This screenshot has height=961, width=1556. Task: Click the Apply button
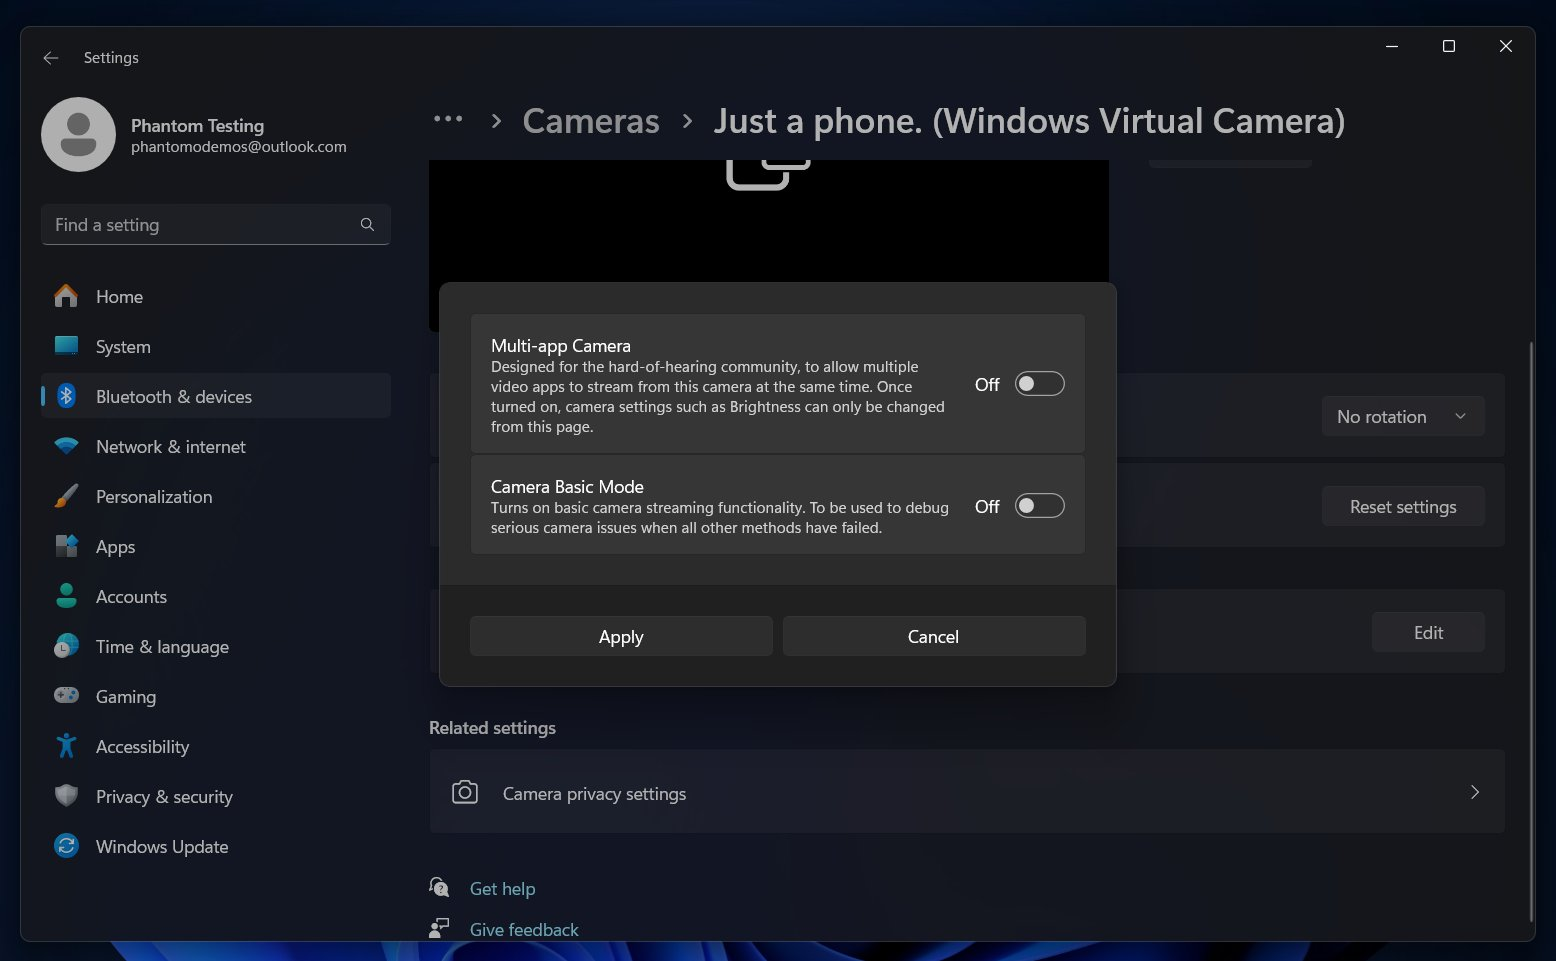(620, 636)
